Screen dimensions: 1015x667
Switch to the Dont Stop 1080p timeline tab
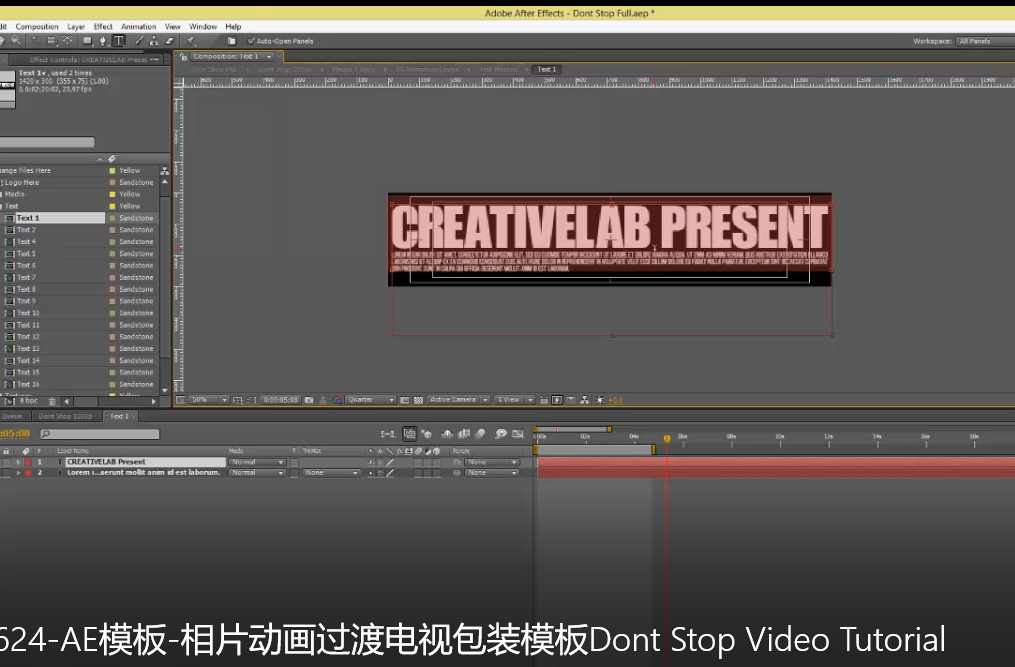[65, 416]
